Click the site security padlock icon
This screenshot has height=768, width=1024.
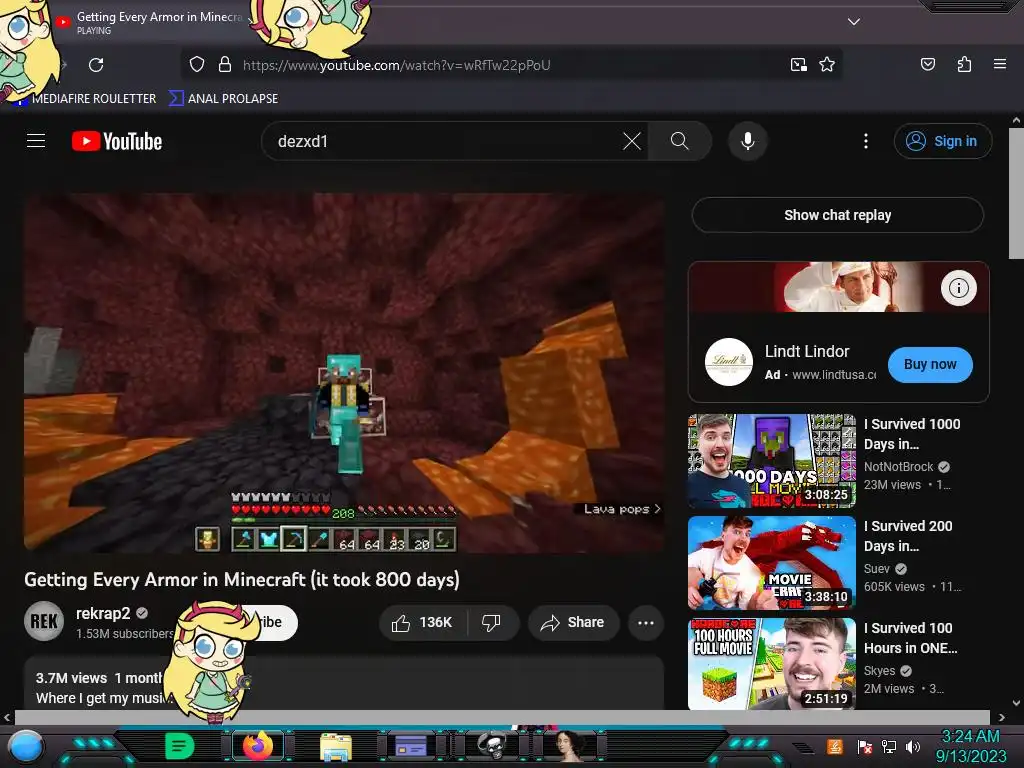[225, 65]
